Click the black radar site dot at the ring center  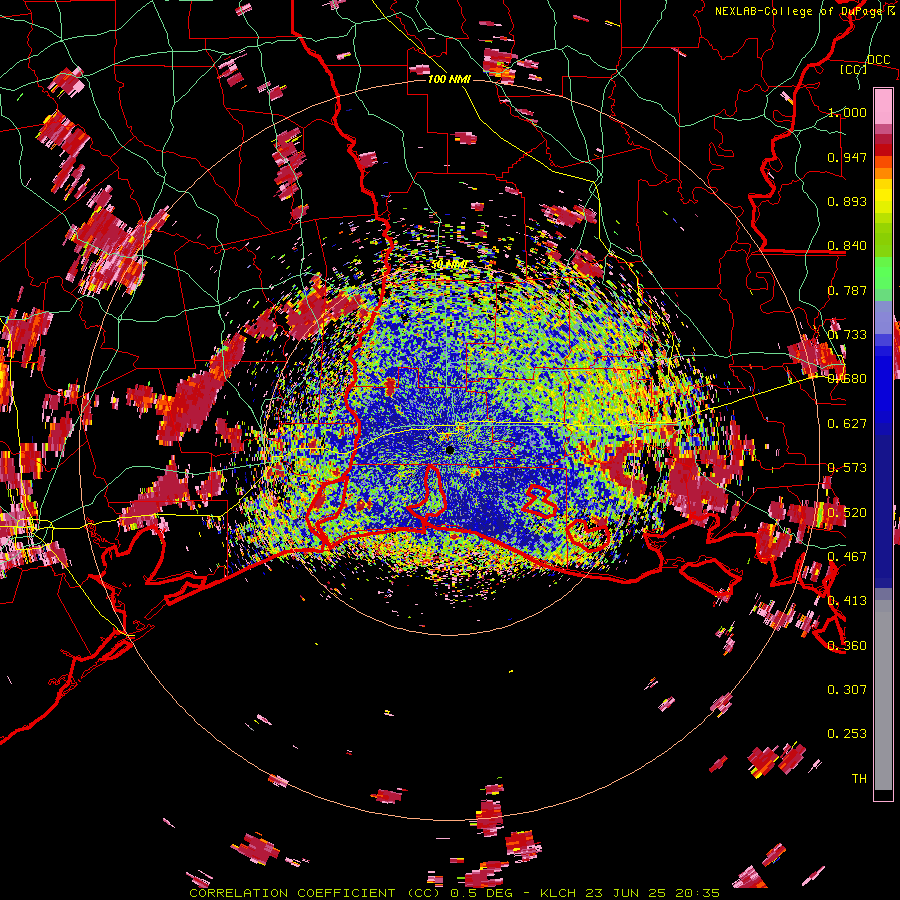click(450, 451)
